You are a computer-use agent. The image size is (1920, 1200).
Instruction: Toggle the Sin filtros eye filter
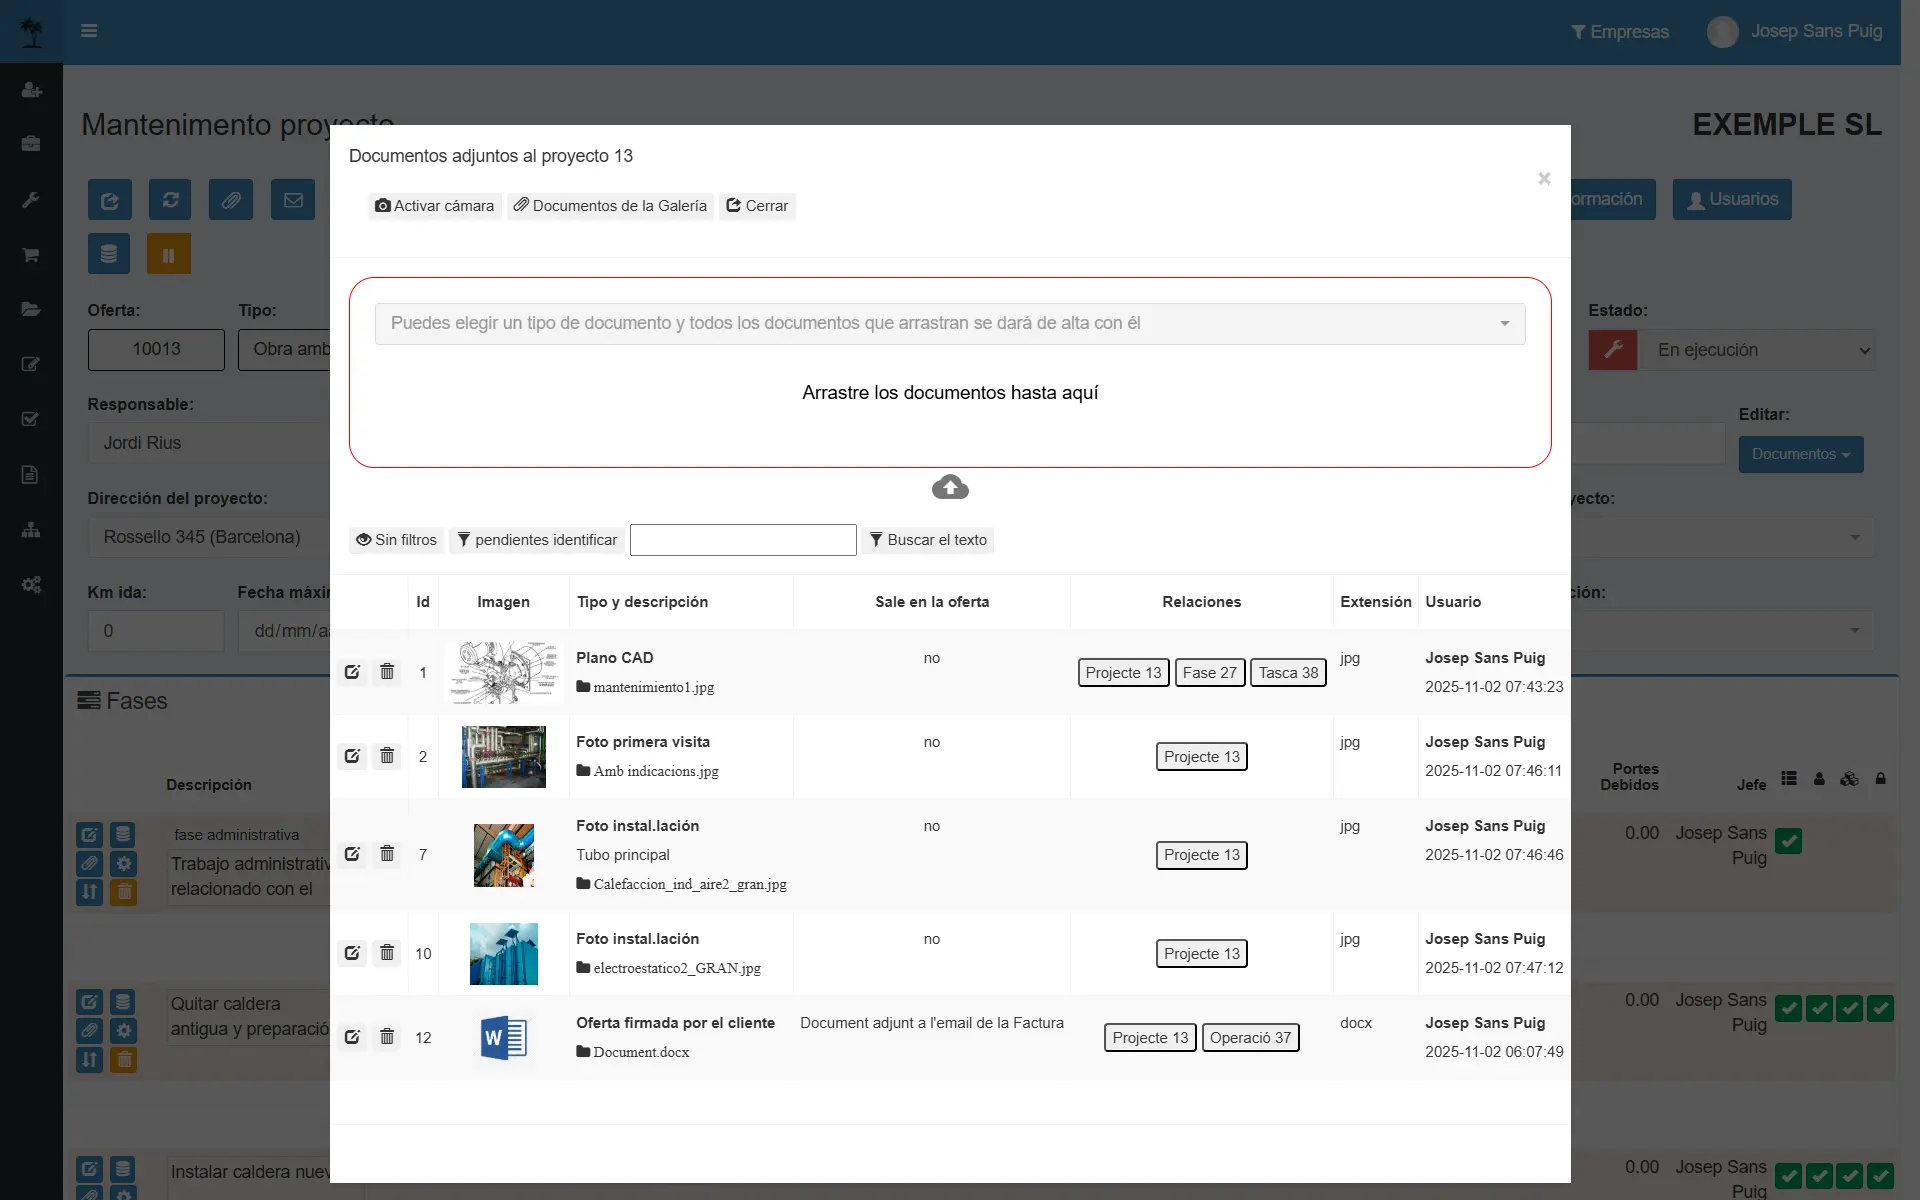pyautogui.click(x=397, y=540)
